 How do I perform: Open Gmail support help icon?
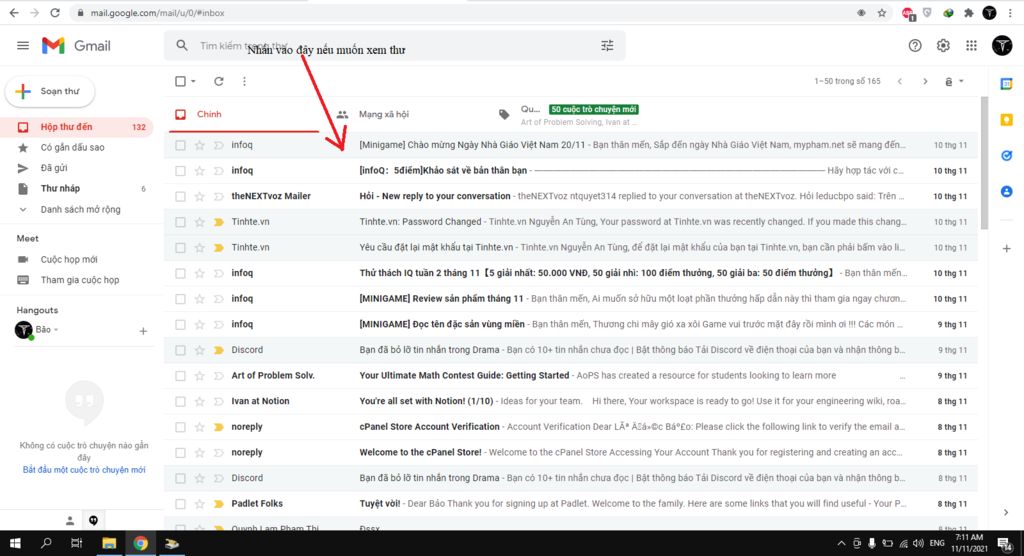[915, 46]
